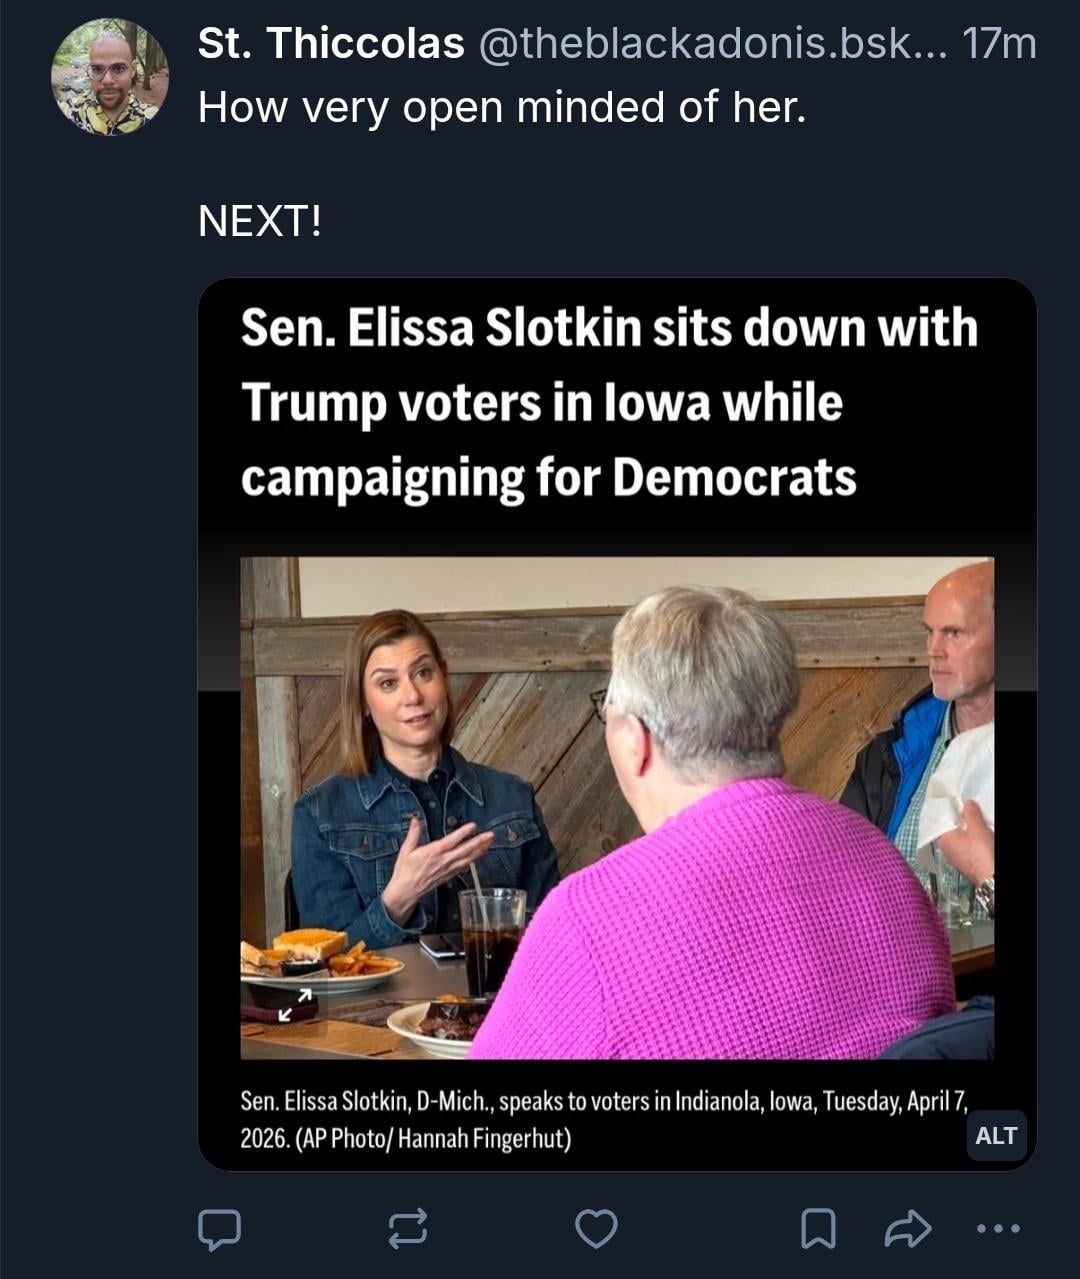The image size is (1080, 1279).
Task: Open the repost menu for this post
Action: click(x=408, y=1229)
